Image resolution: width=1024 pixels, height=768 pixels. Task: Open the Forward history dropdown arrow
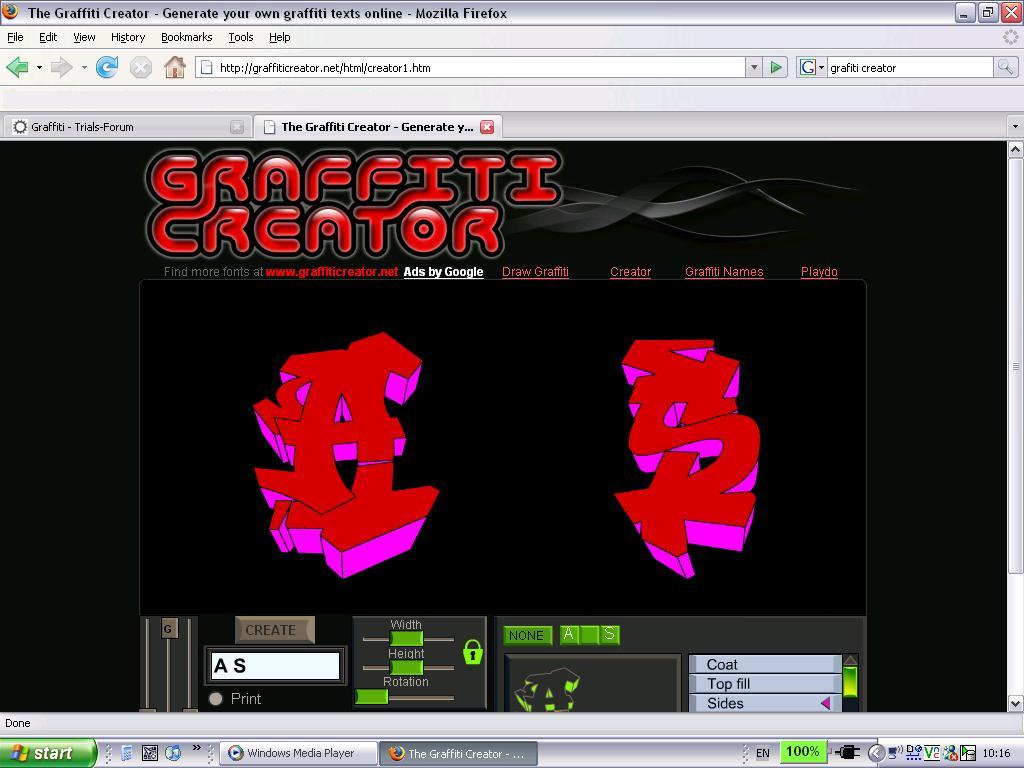pyautogui.click(x=84, y=67)
